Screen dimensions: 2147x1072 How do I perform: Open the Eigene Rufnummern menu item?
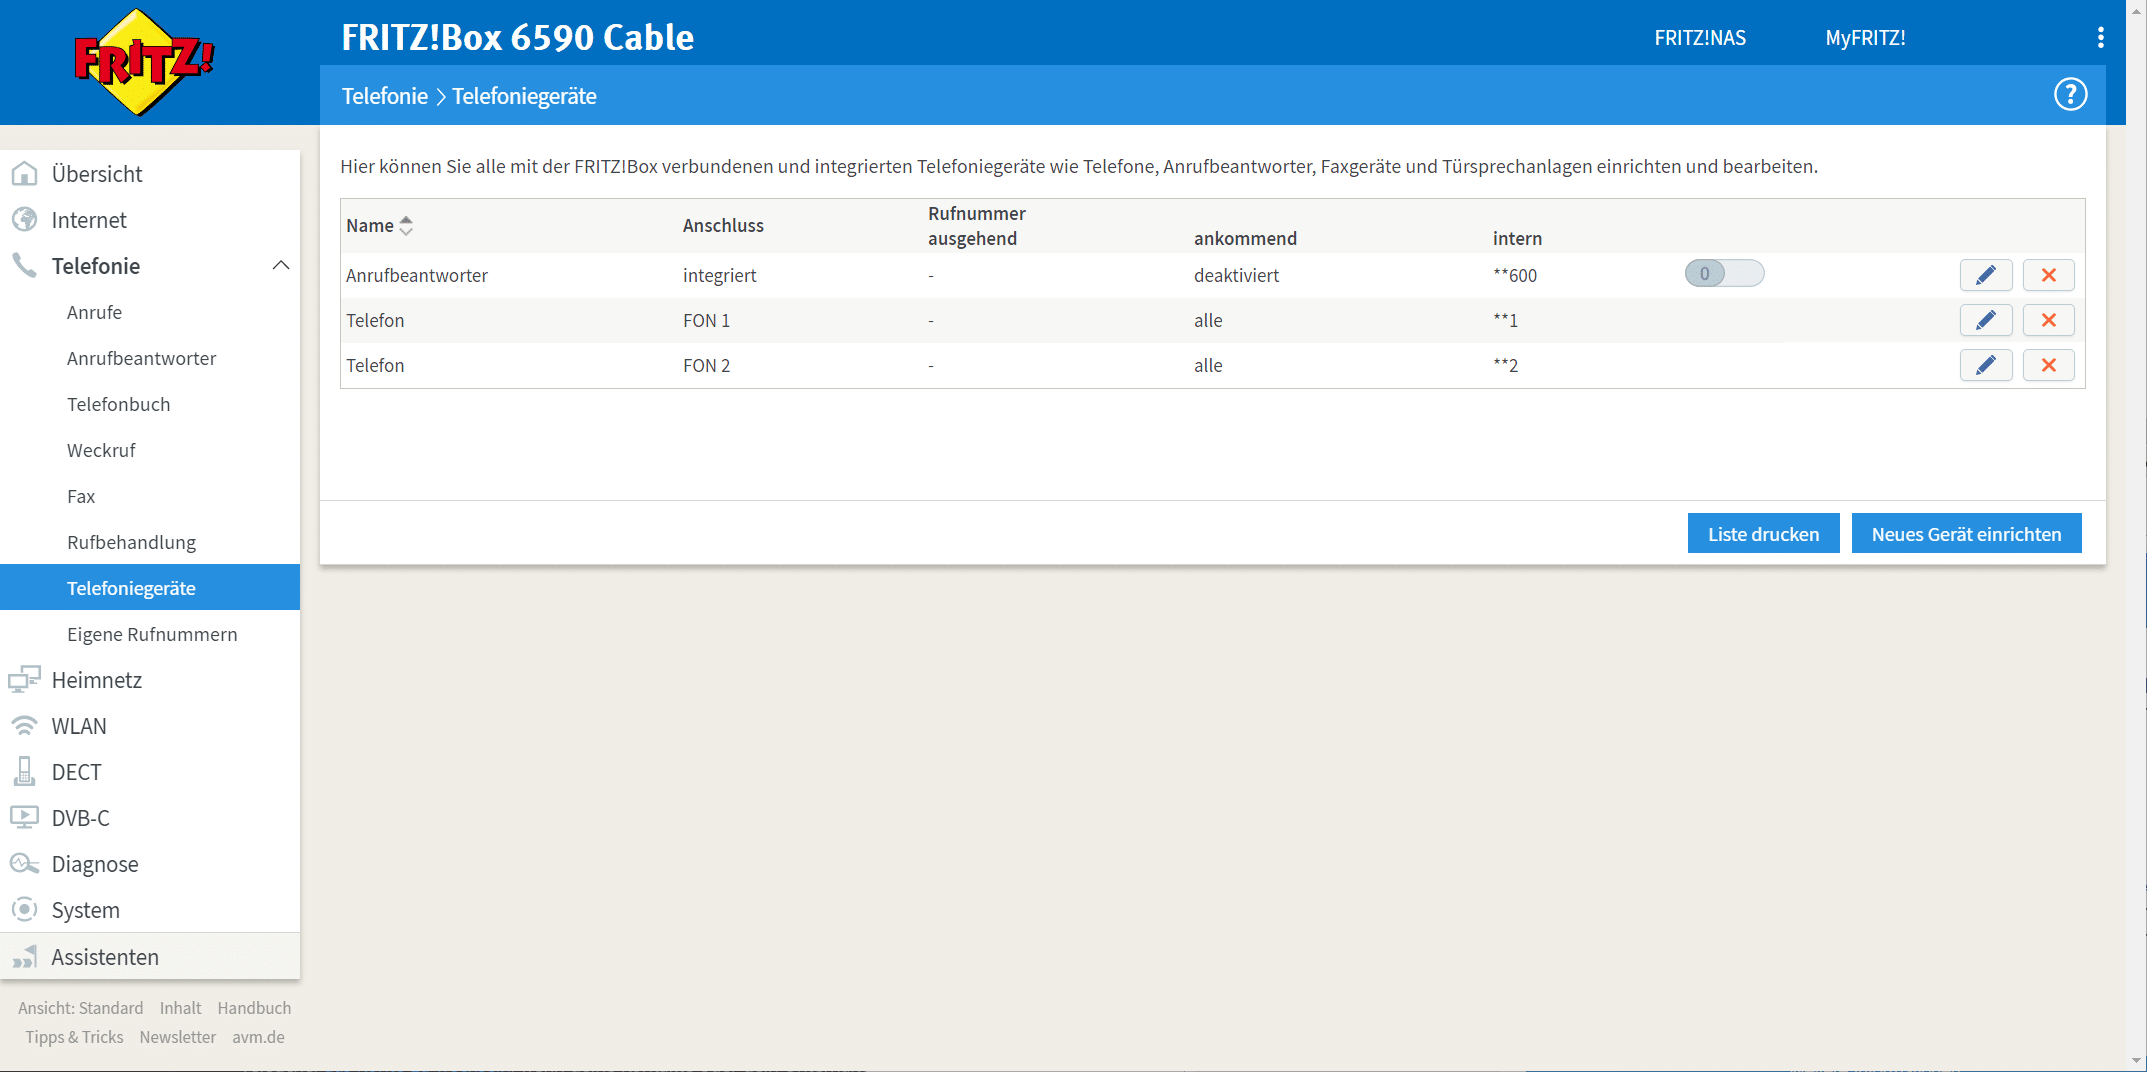pos(152,634)
